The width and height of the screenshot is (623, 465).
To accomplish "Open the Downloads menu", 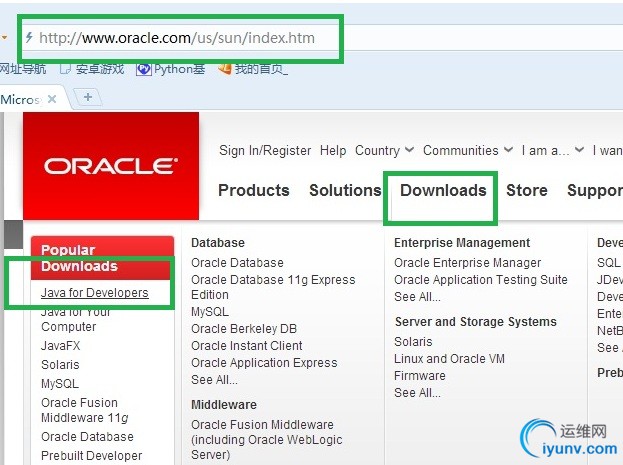I will tap(443, 190).
